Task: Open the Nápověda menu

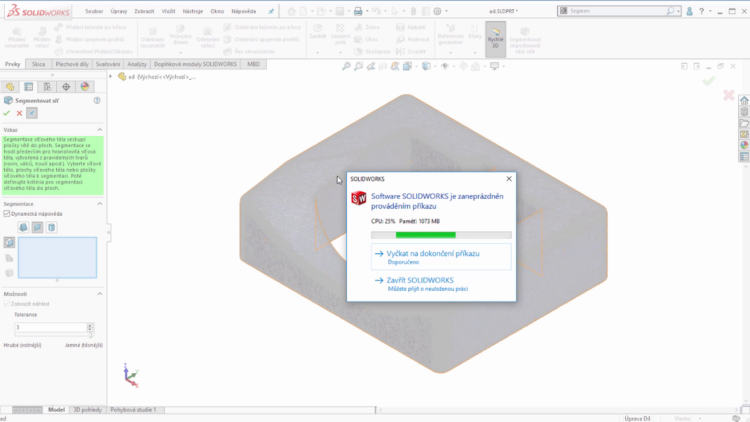Action: coord(243,11)
